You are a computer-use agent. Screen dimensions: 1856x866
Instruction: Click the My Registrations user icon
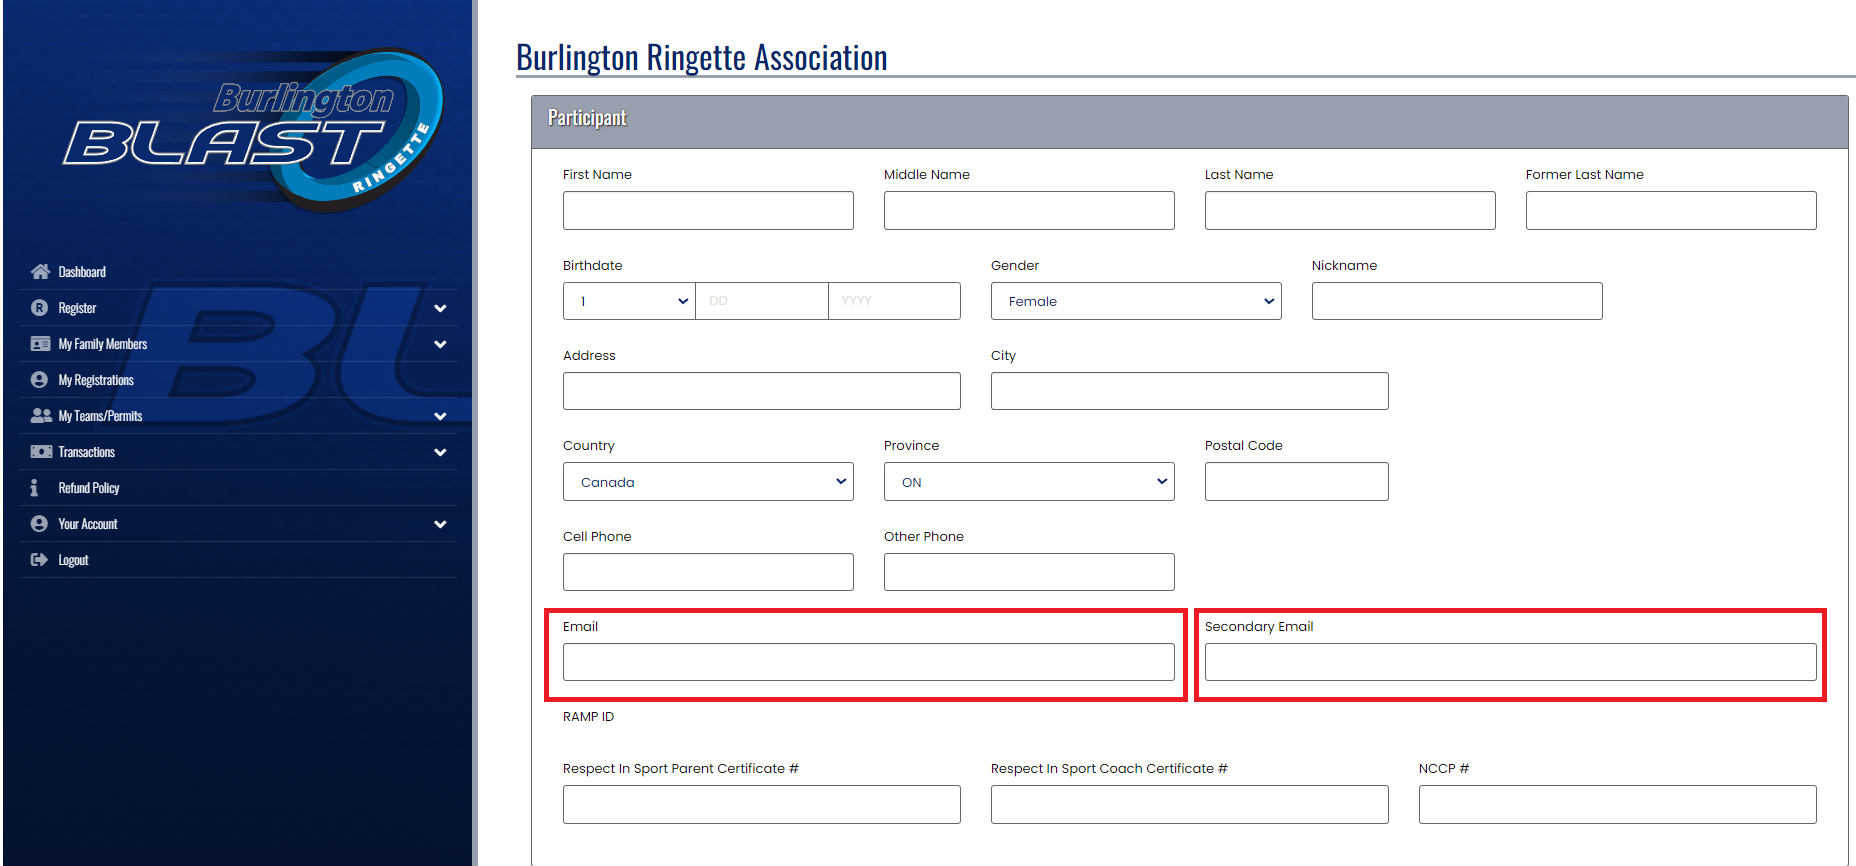(40, 380)
